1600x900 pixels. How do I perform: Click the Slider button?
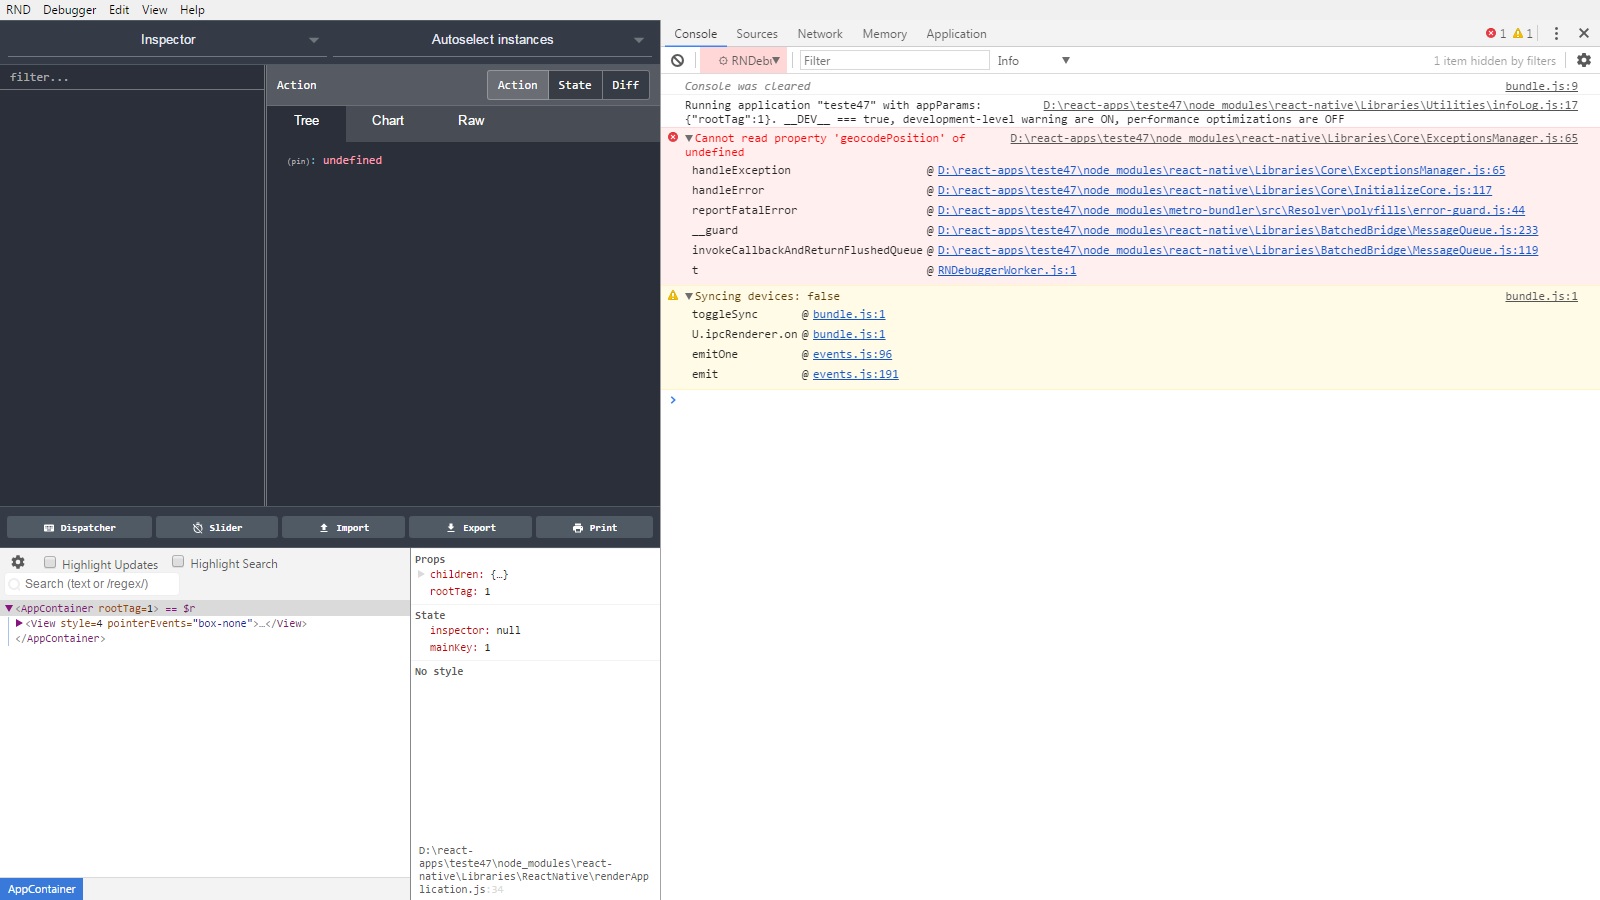pos(217,527)
